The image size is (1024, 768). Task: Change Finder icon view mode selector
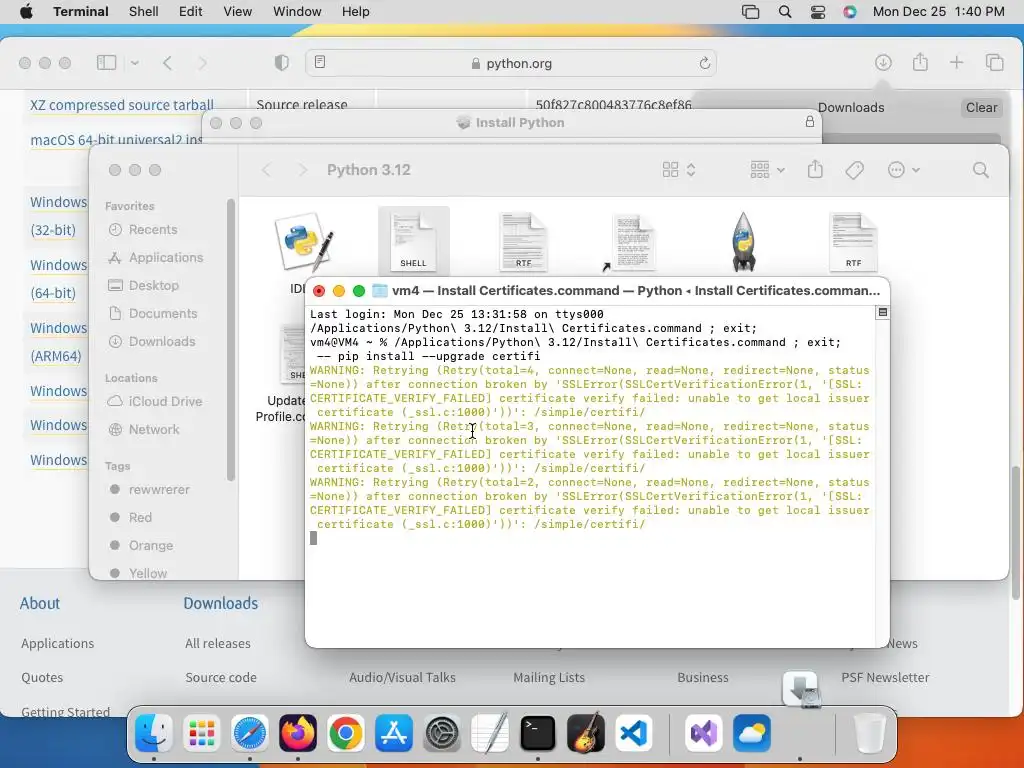(679, 170)
